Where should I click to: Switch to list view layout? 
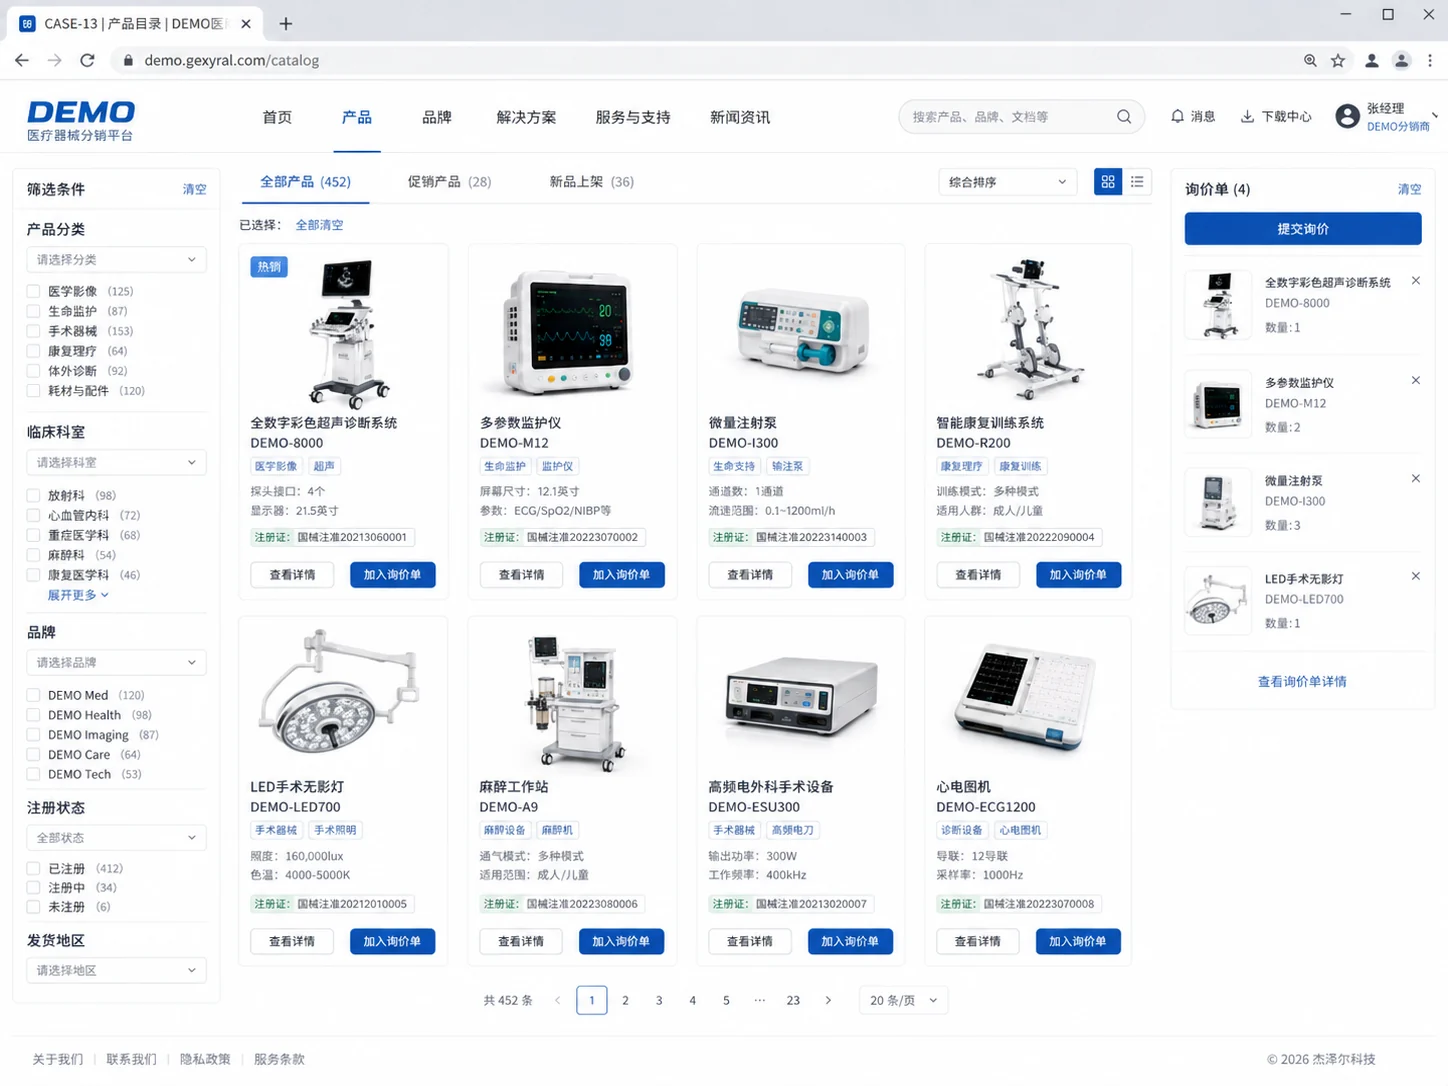(1137, 182)
